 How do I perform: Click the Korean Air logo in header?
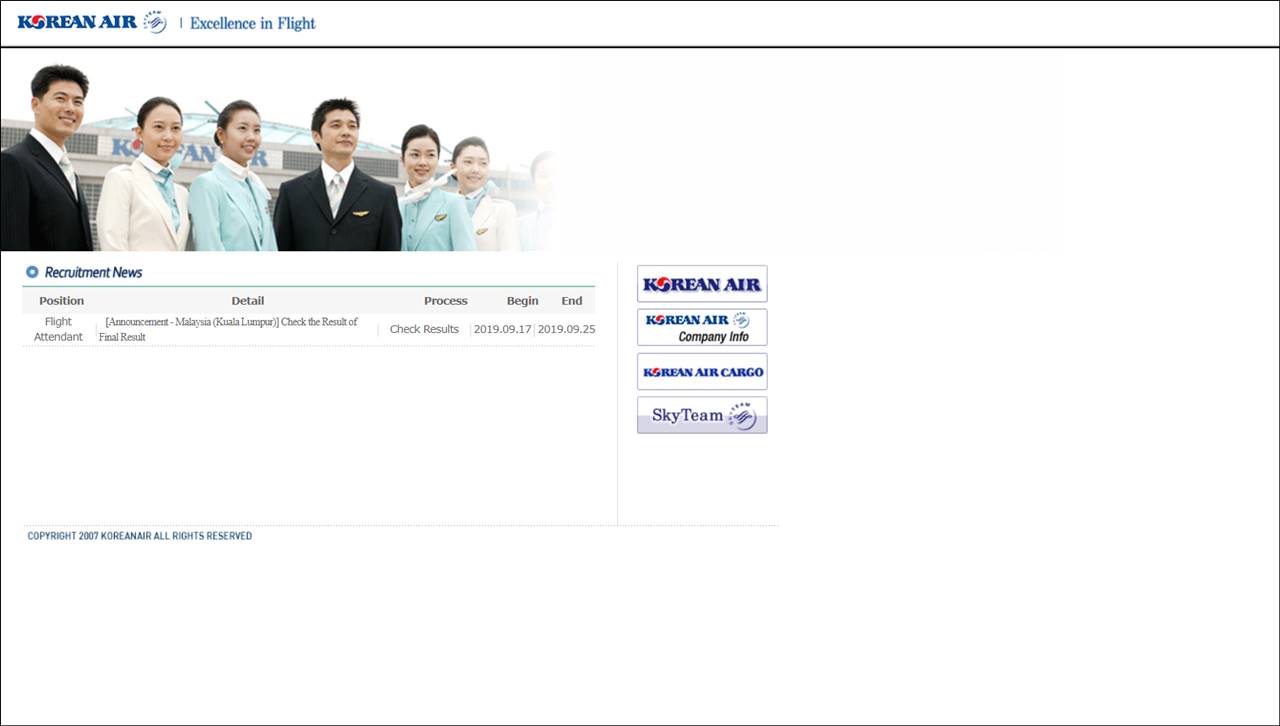77,22
